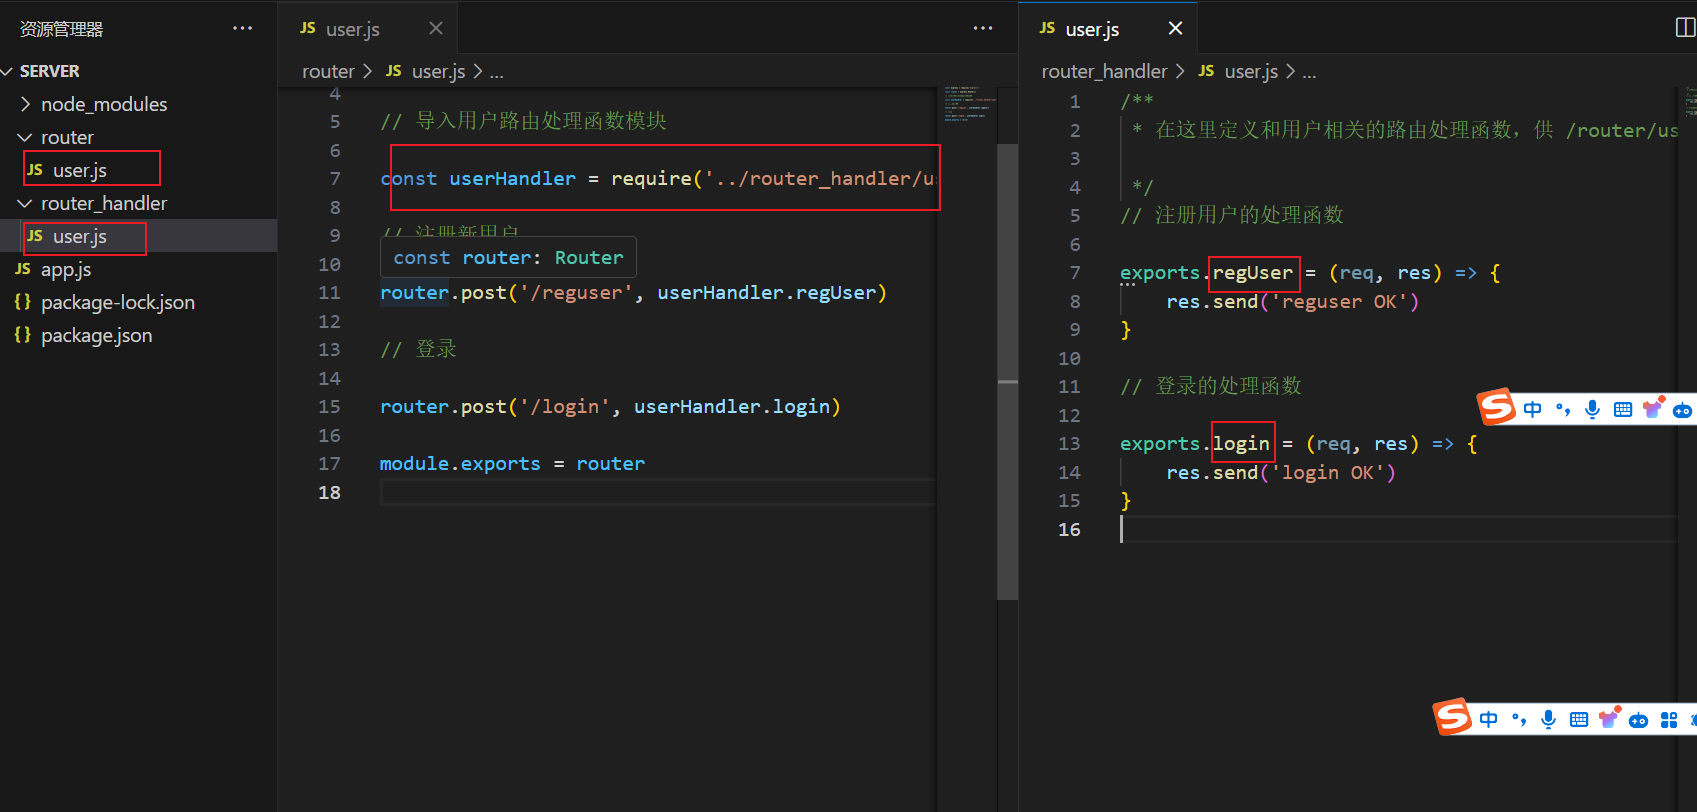Click the user.js breadcrumb in the left editor

tap(438, 71)
